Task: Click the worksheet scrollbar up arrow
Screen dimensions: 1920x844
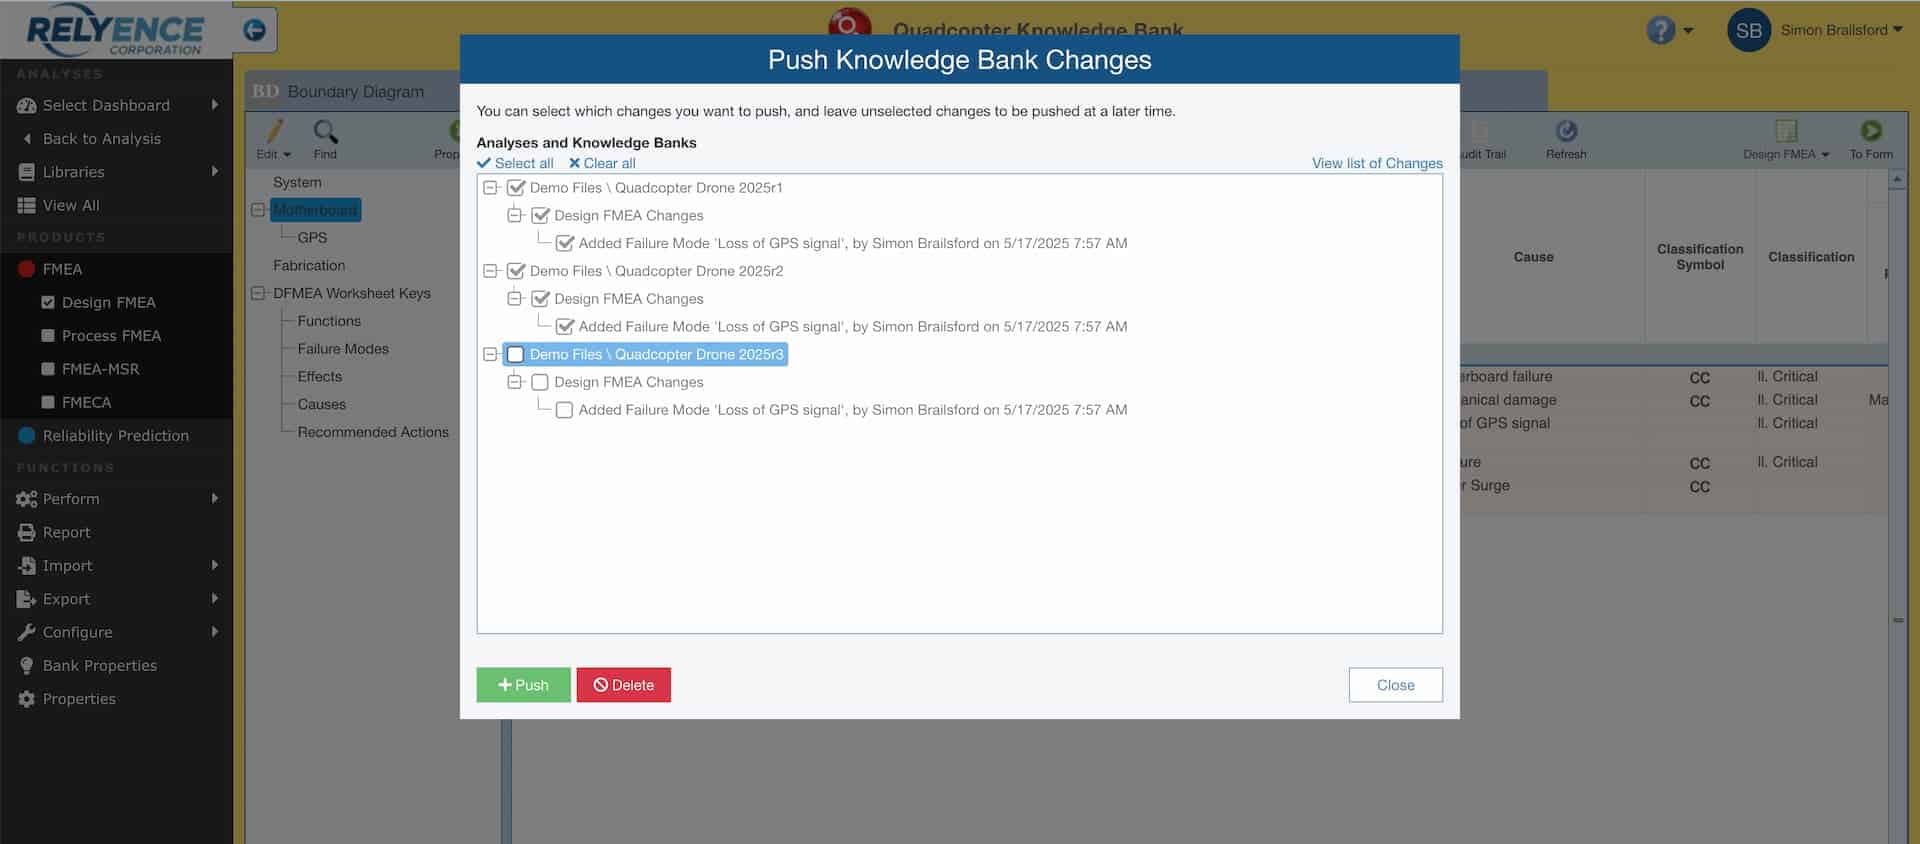Action: [1897, 179]
